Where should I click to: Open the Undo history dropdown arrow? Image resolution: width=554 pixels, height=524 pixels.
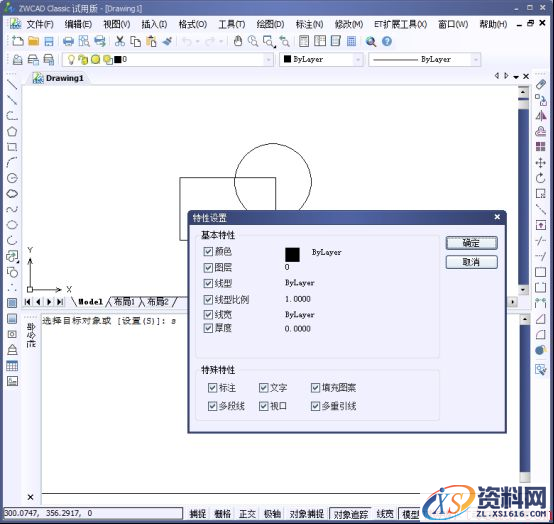(x=198, y=42)
